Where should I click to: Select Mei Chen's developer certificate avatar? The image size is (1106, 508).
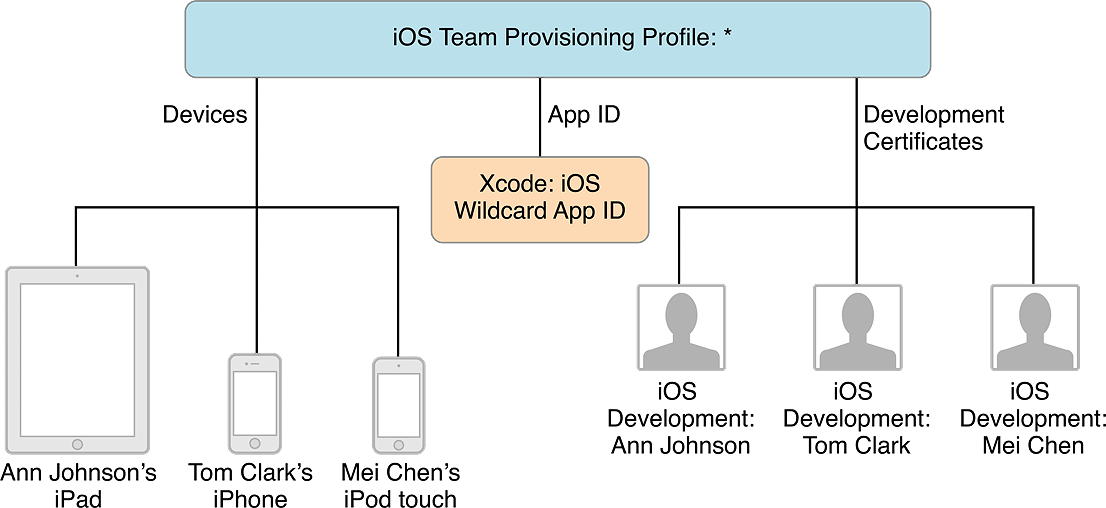point(1035,327)
